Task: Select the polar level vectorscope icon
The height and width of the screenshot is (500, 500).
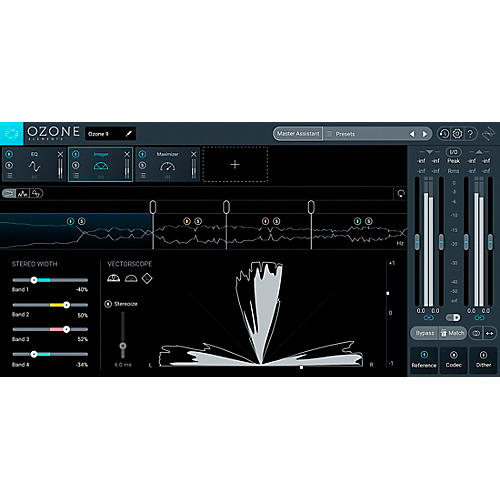Action: point(131,278)
